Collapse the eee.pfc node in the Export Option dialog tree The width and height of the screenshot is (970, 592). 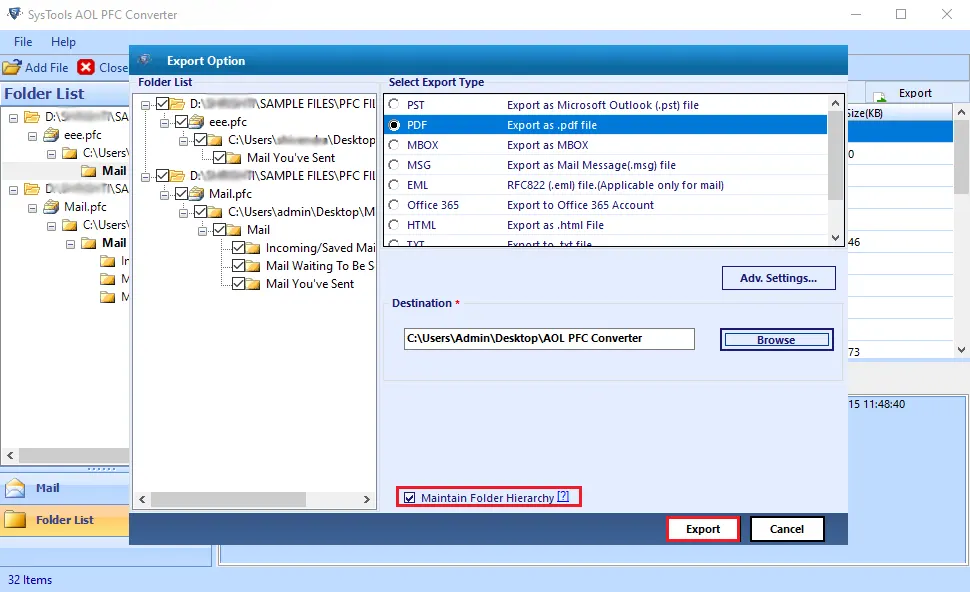coord(165,122)
